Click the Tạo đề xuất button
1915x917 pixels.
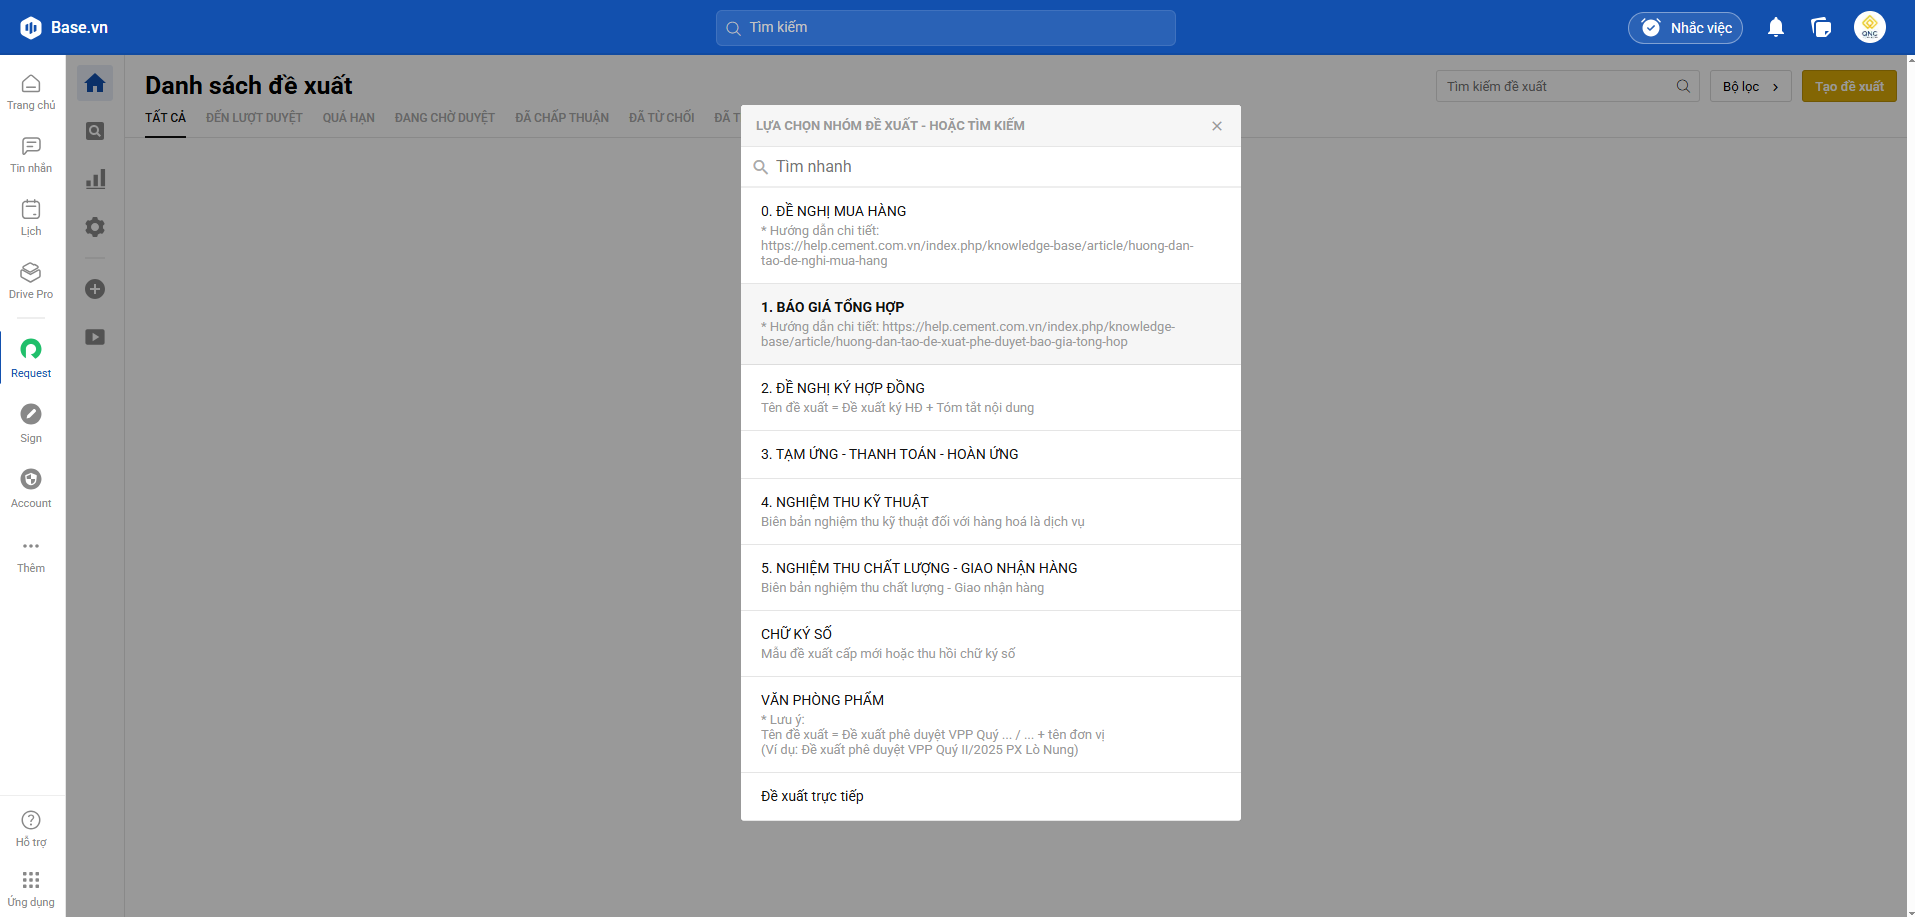1848,87
